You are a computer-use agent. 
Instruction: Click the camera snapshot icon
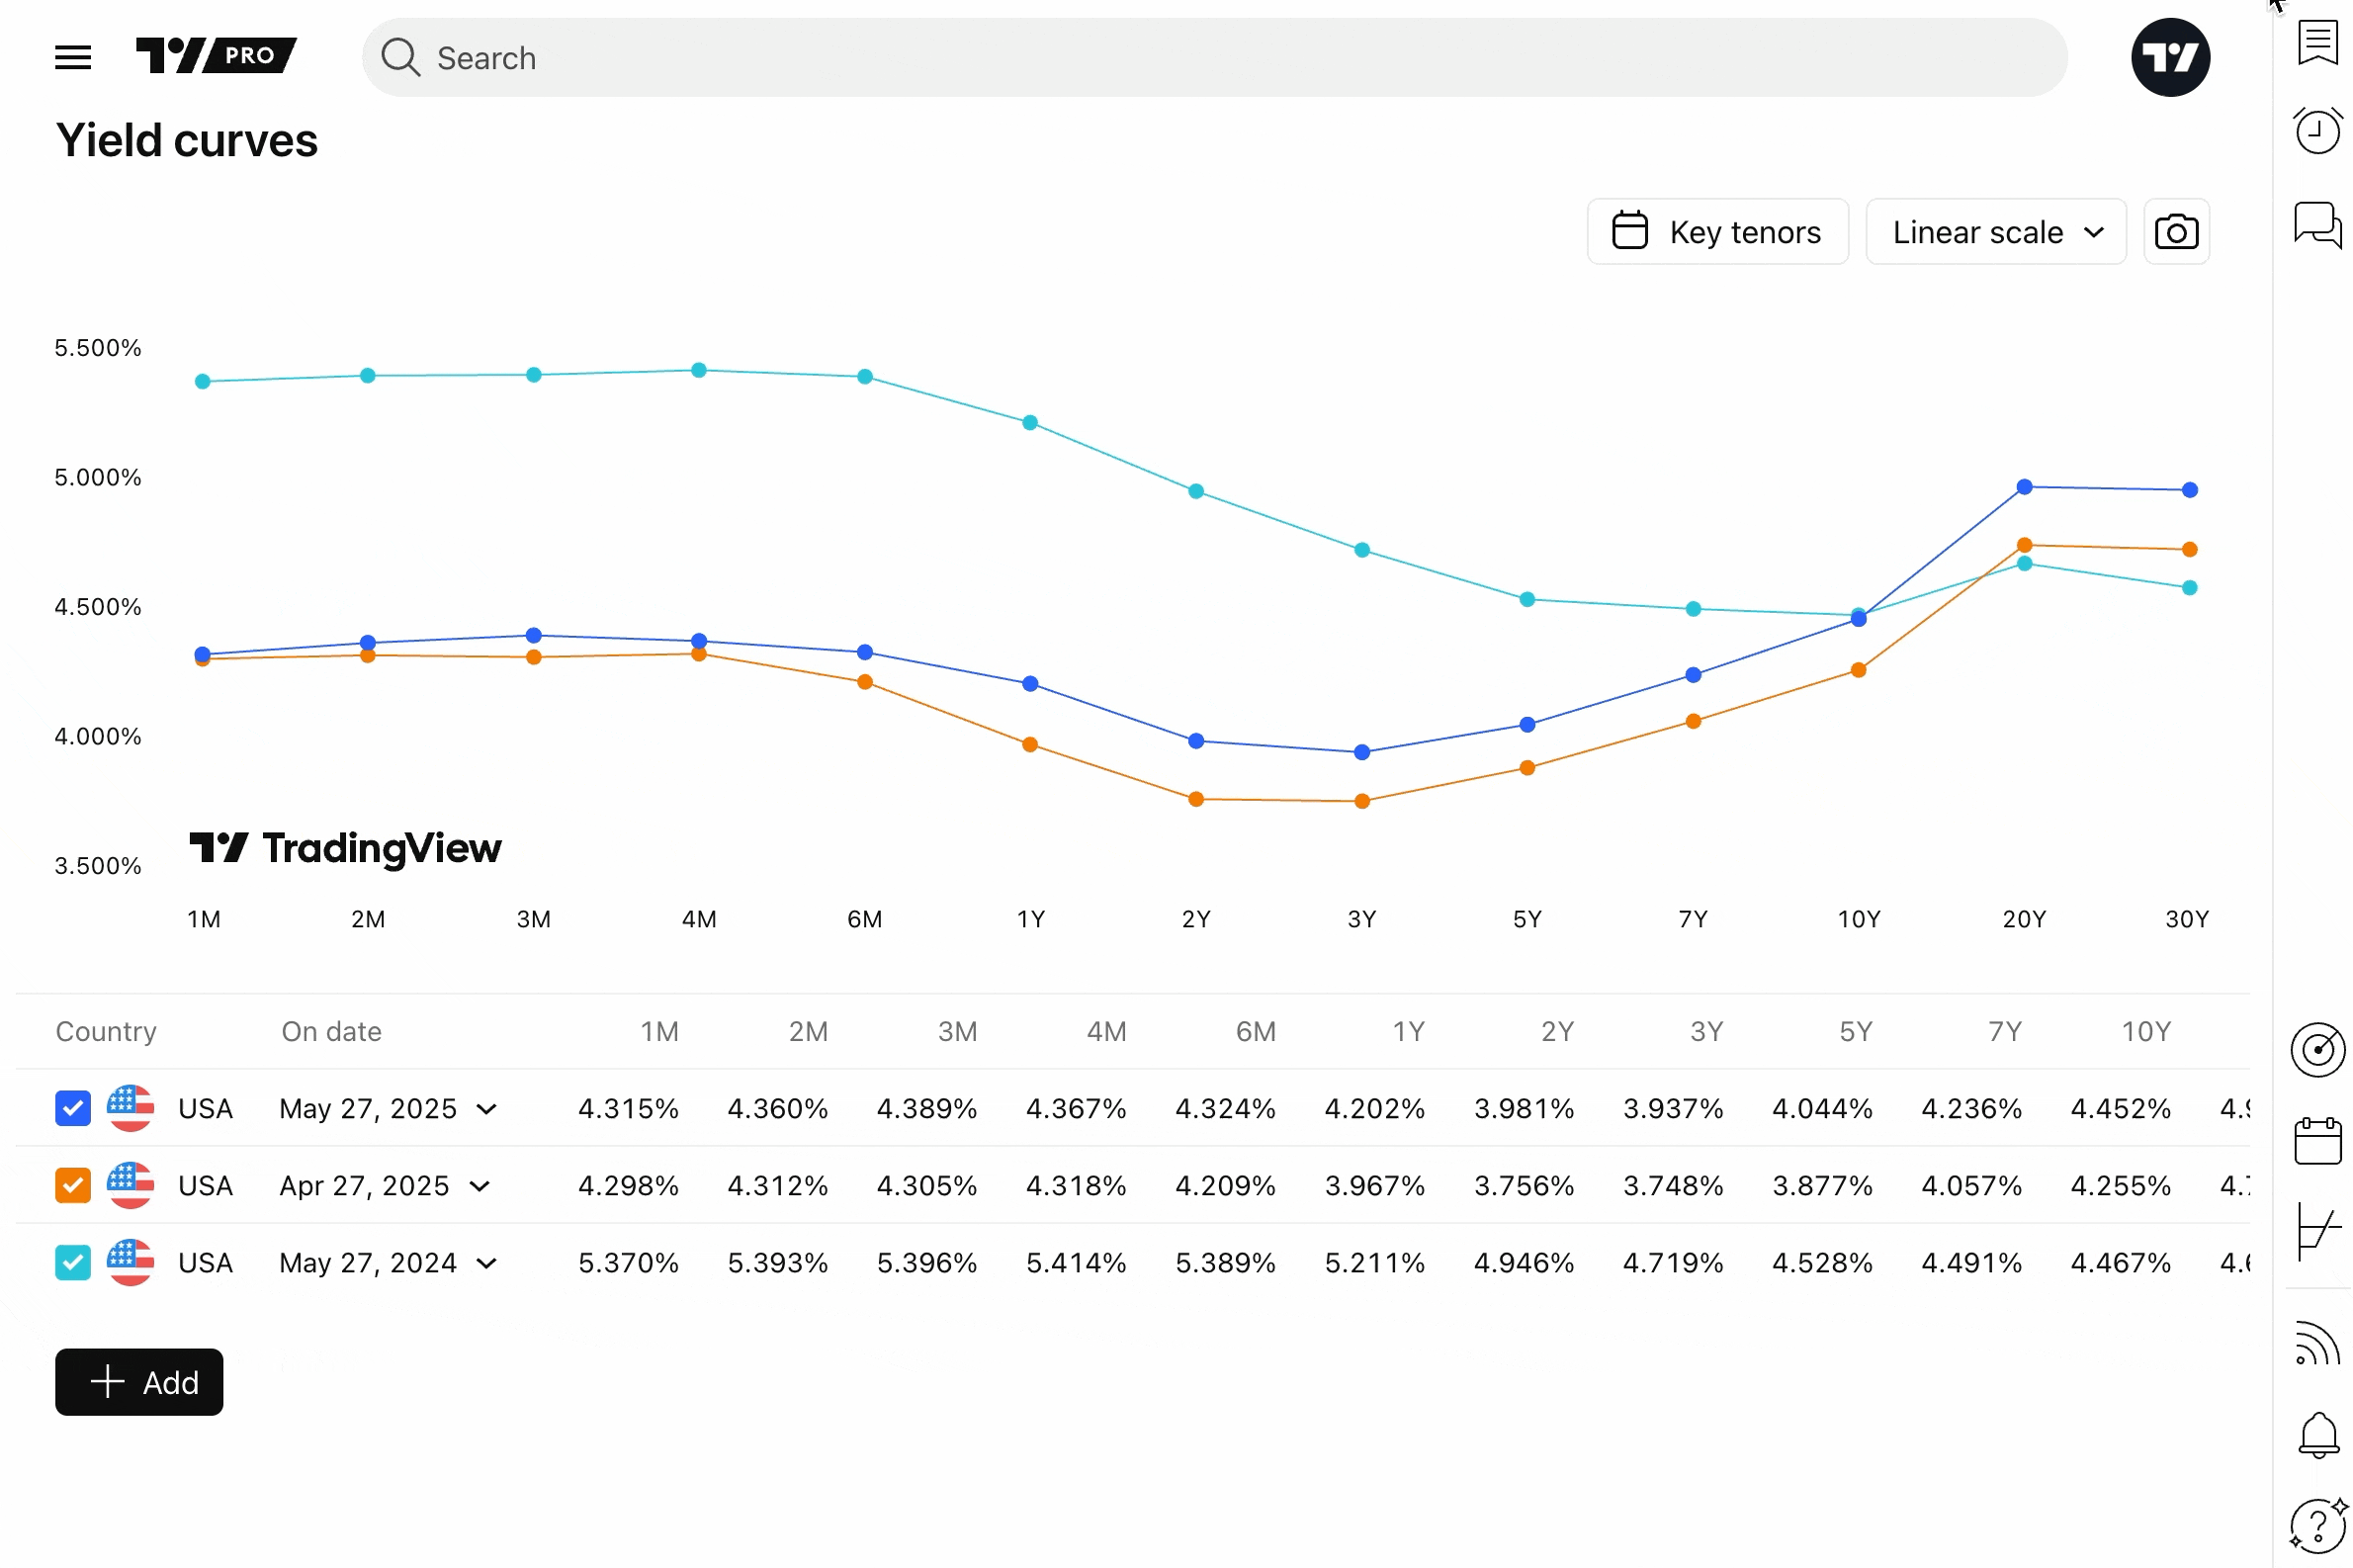(2175, 232)
